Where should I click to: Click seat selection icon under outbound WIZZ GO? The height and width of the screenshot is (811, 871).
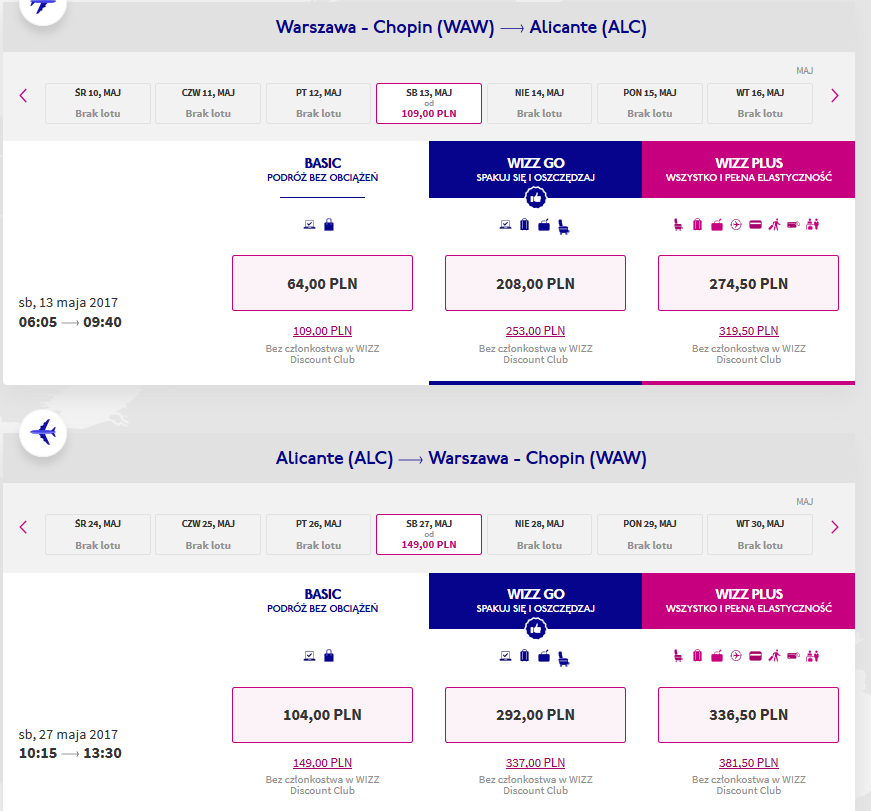pos(563,227)
